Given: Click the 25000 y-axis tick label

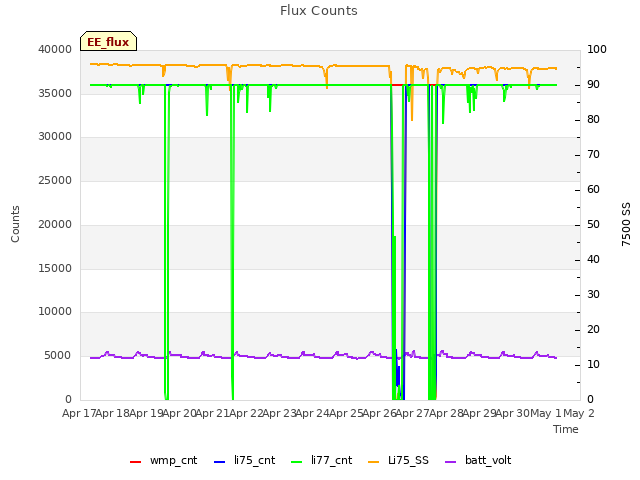Looking at the screenshot, I should coord(55,180).
